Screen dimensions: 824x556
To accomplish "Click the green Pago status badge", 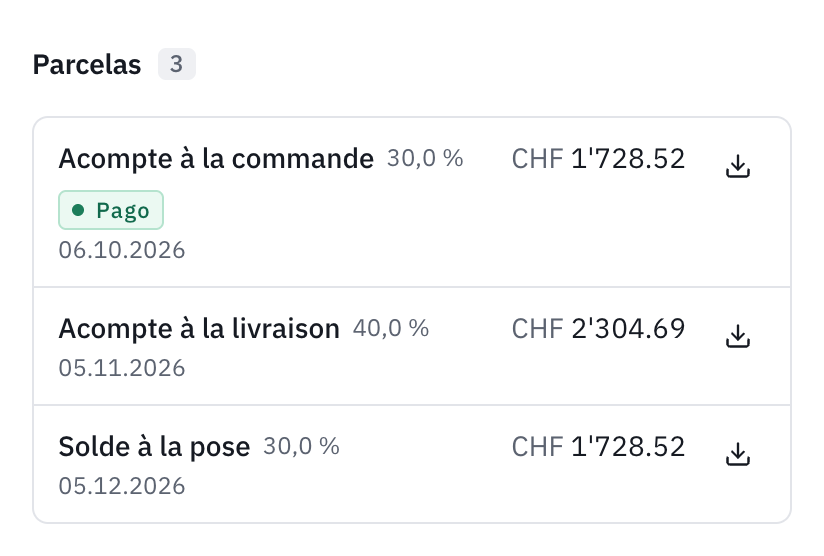I will (x=111, y=210).
